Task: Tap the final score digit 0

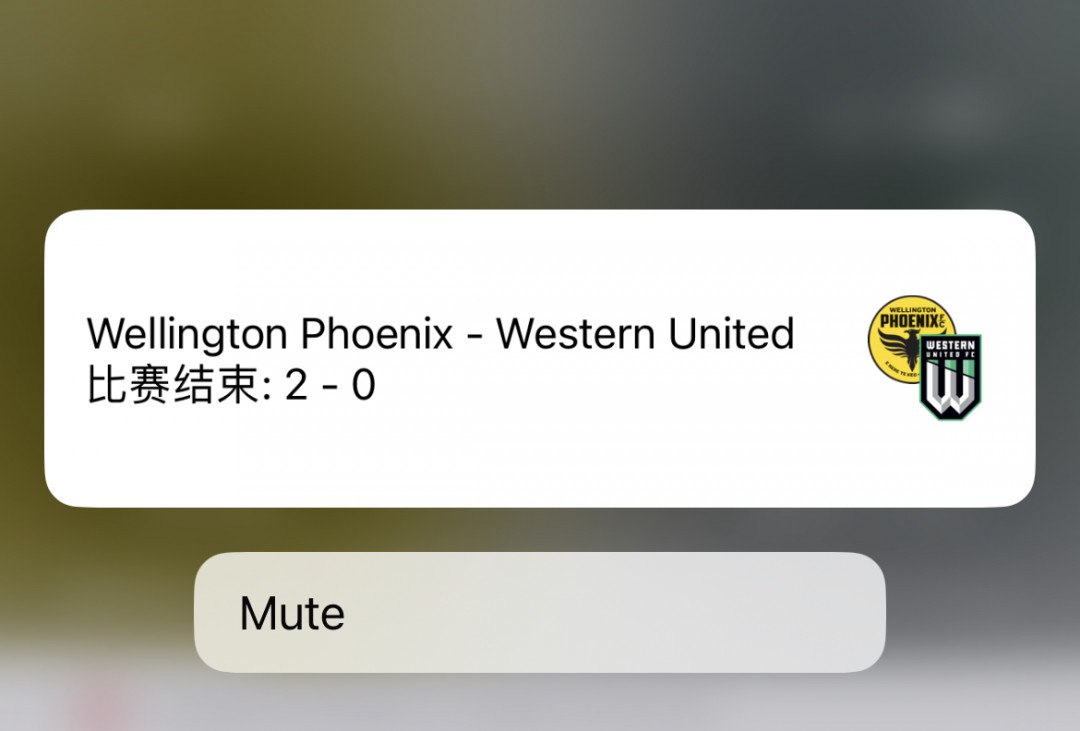Action: [x=364, y=384]
